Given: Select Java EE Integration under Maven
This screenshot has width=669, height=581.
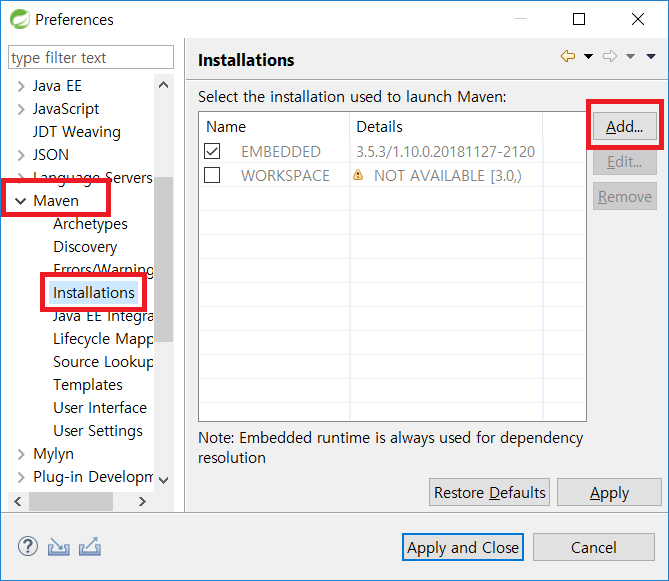Looking at the screenshot, I should [x=103, y=316].
